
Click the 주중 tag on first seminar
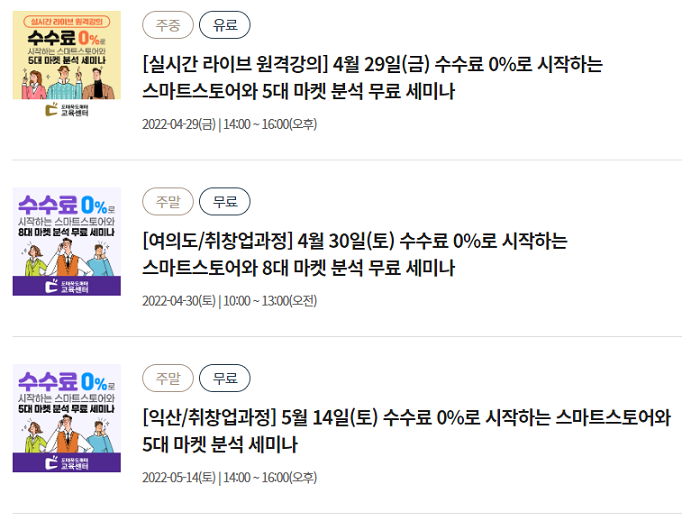[168, 25]
